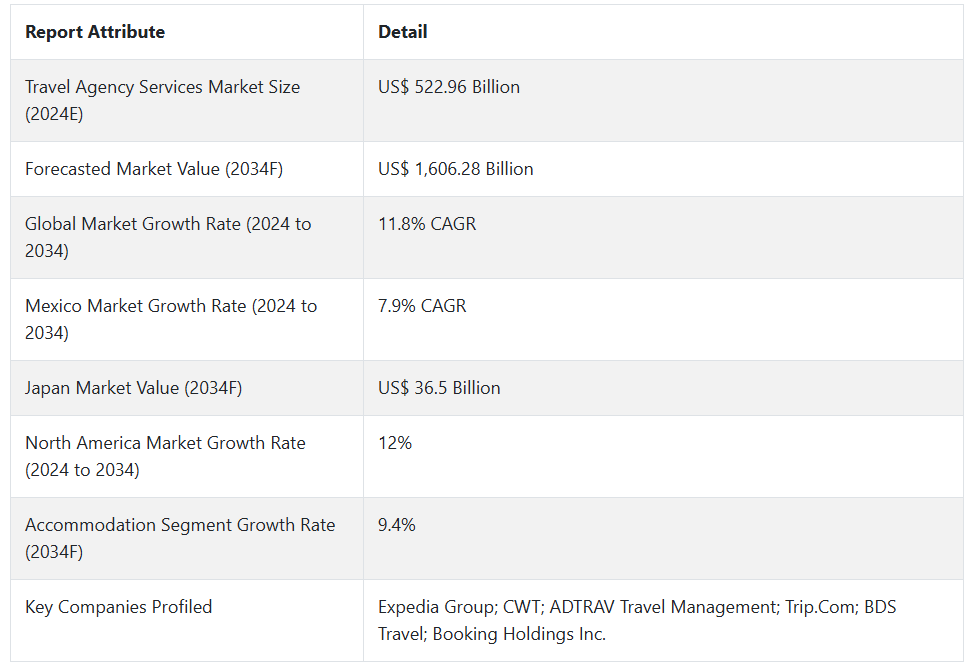Click the 7.9% CAGR value
Viewport: 970px width, 671px height.
[x=422, y=306]
